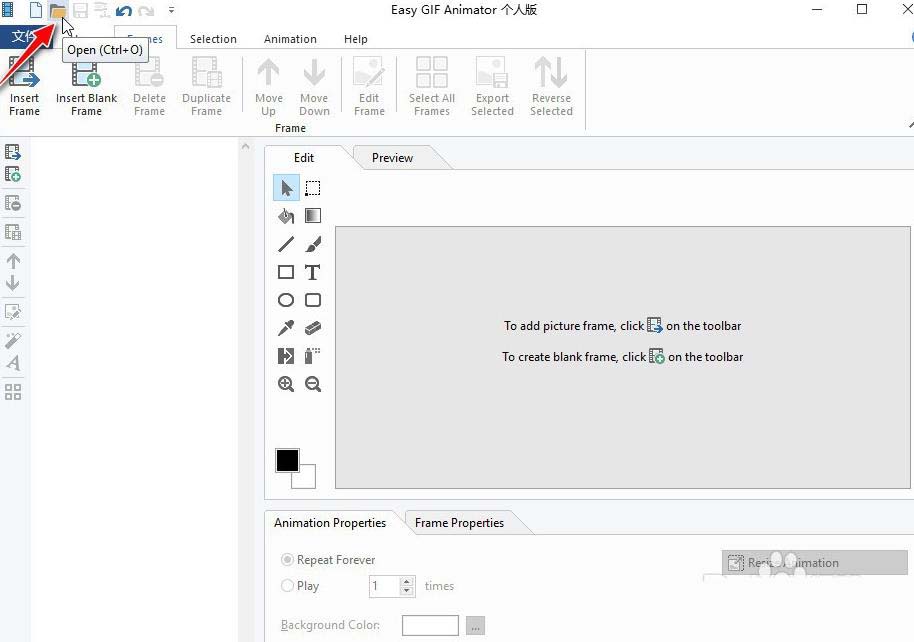This screenshot has height=642, width=914.
Task: Select the eyedropper color picker tool
Action: point(286,328)
